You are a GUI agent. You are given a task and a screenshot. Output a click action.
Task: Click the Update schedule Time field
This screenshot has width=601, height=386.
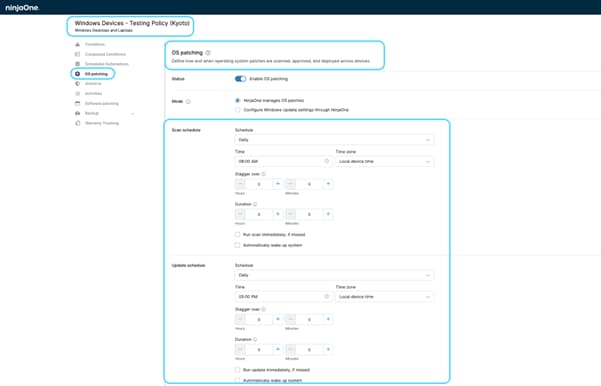point(283,297)
